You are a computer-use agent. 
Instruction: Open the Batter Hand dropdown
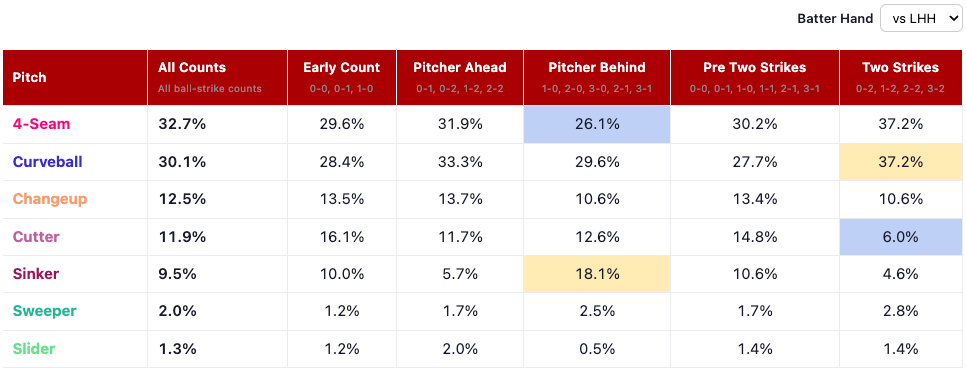(920, 18)
